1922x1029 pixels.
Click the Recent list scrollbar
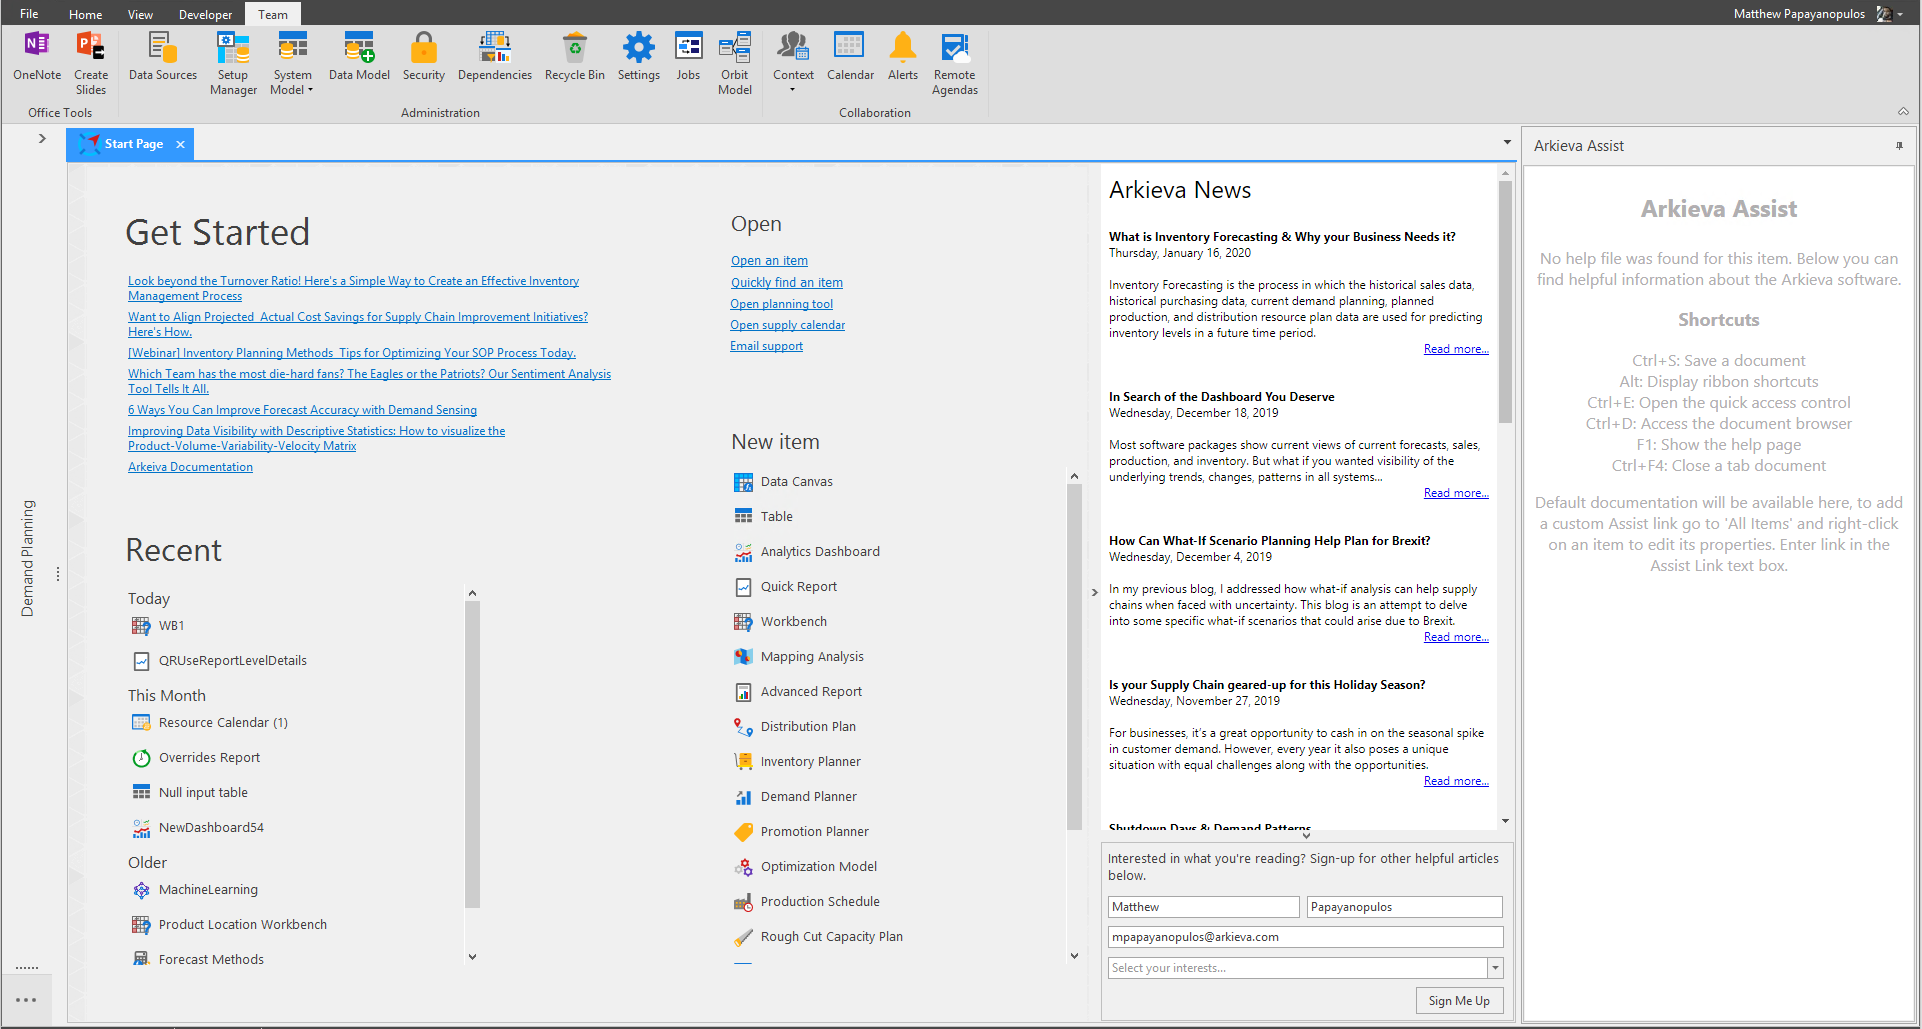pyautogui.click(x=472, y=755)
